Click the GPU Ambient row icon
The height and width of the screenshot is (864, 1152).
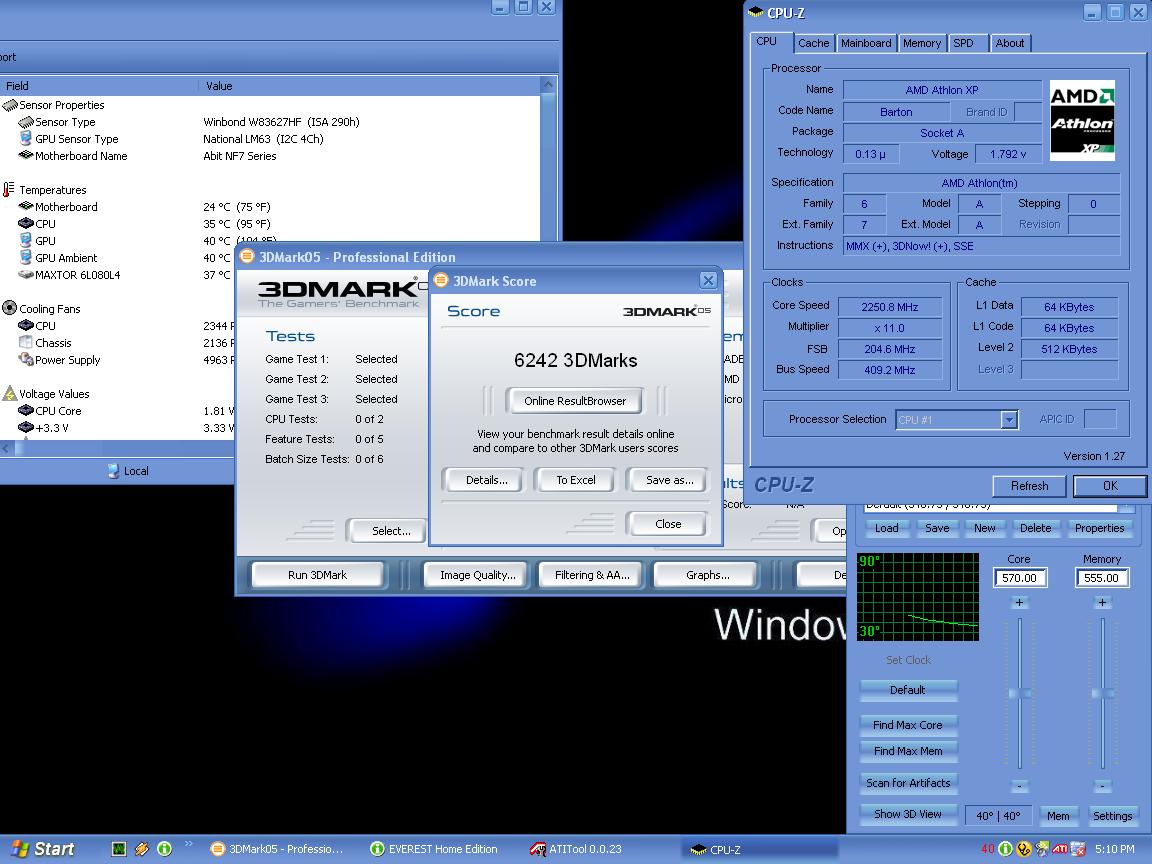tap(26, 257)
